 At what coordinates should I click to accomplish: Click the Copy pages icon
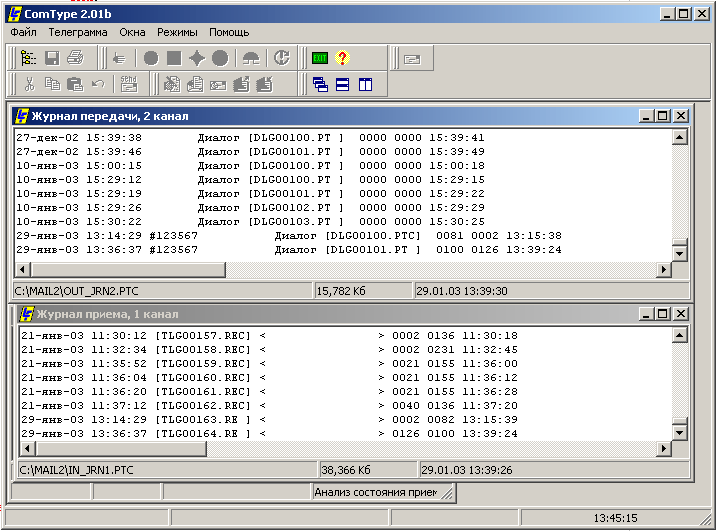click(52, 84)
